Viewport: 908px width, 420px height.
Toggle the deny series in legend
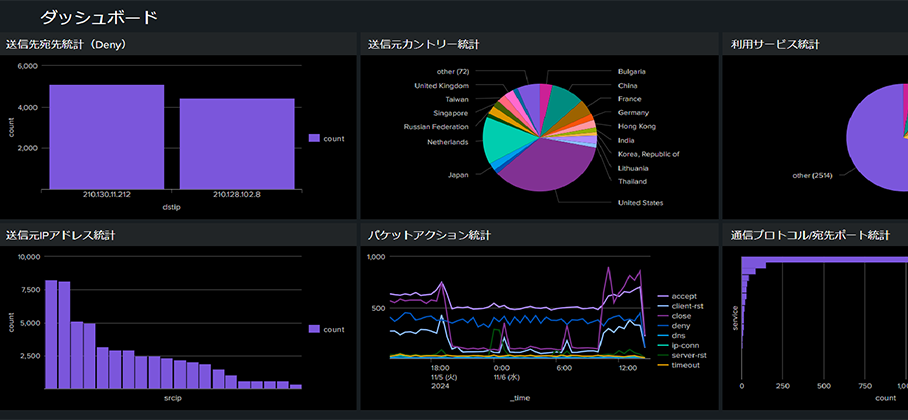pyautogui.click(x=679, y=325)
